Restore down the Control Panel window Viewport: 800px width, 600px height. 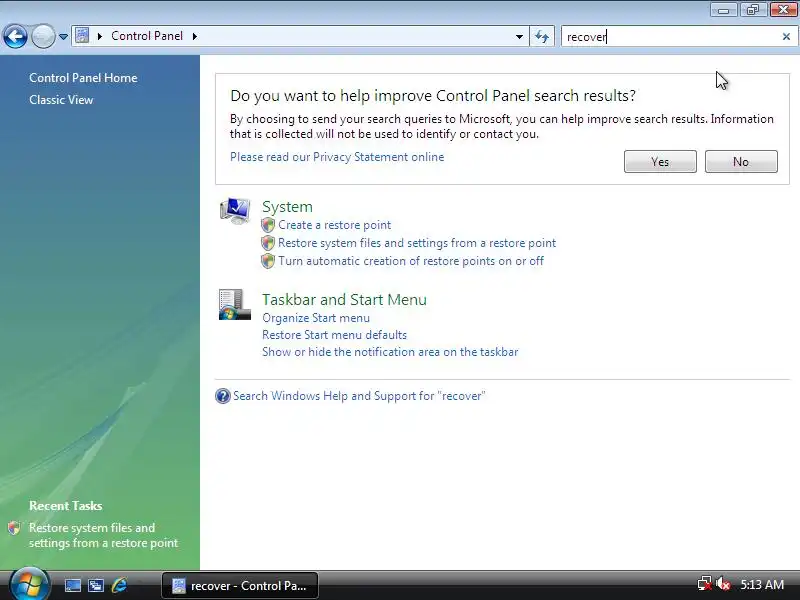coord(753,10)
